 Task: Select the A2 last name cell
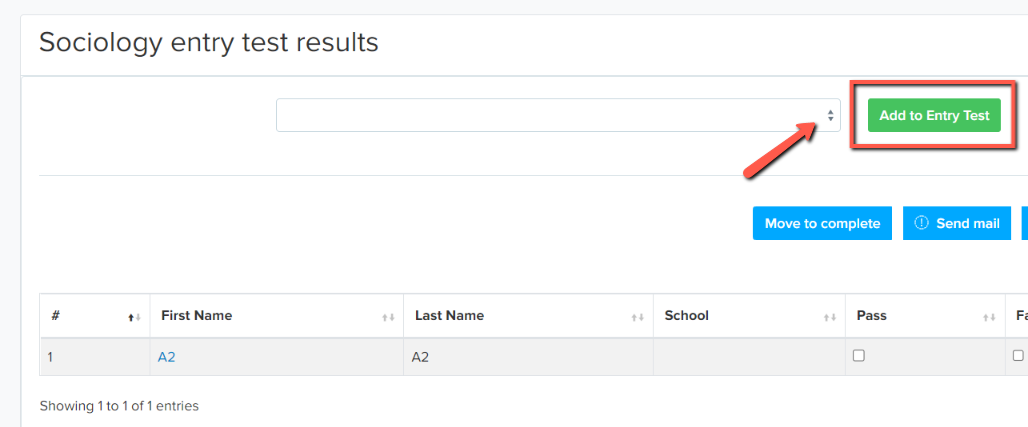click(528, 357)
